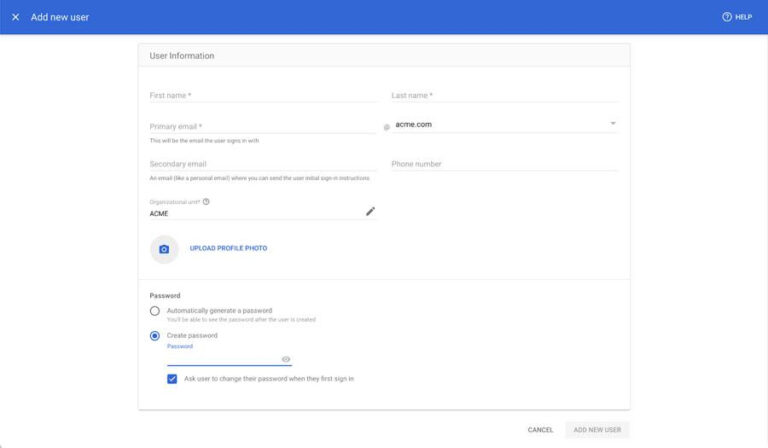Expand the acme.com domain dropdown
This screenshot has height=448, width=768.
point(612,124)
